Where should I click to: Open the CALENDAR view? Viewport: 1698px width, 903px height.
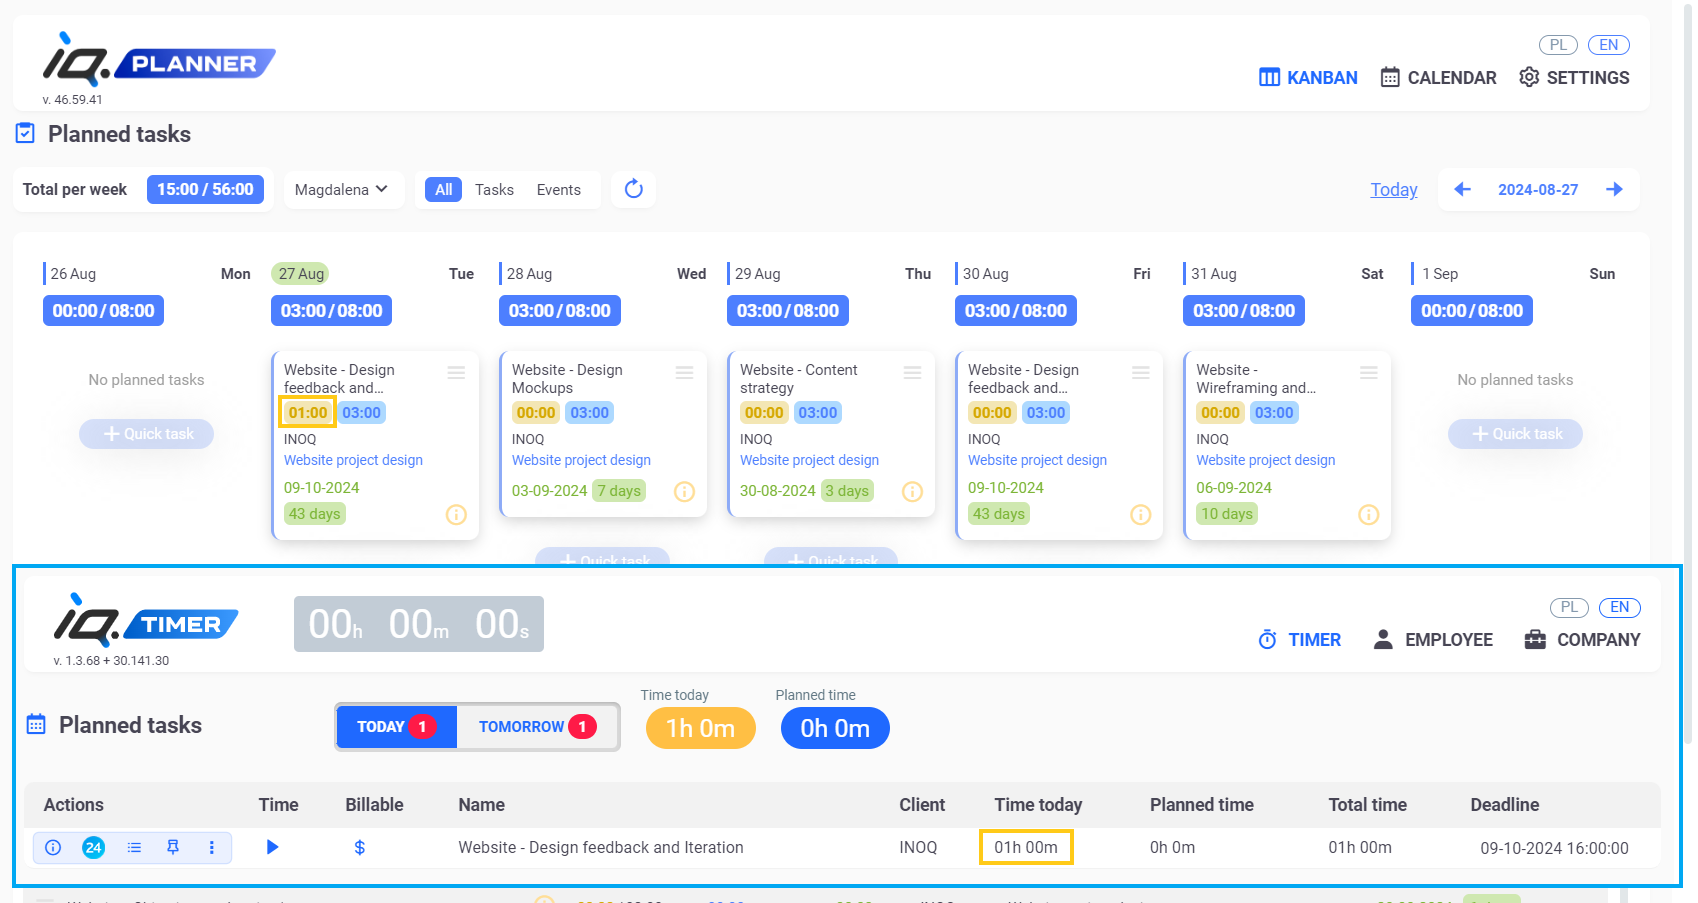pyautogui.click(x=1438, y=78)
